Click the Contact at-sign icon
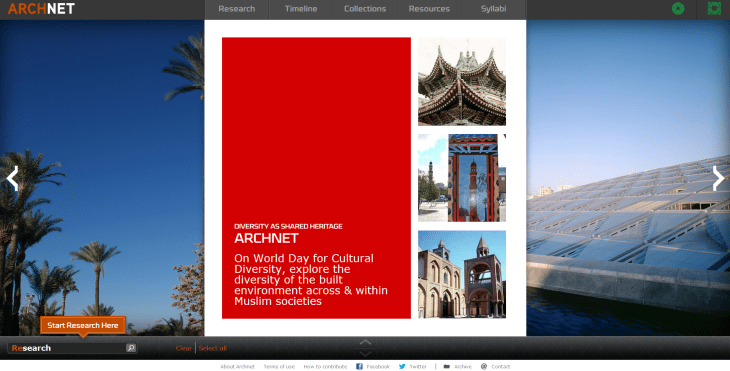730x371 pixels. click(x=484, y=367)
